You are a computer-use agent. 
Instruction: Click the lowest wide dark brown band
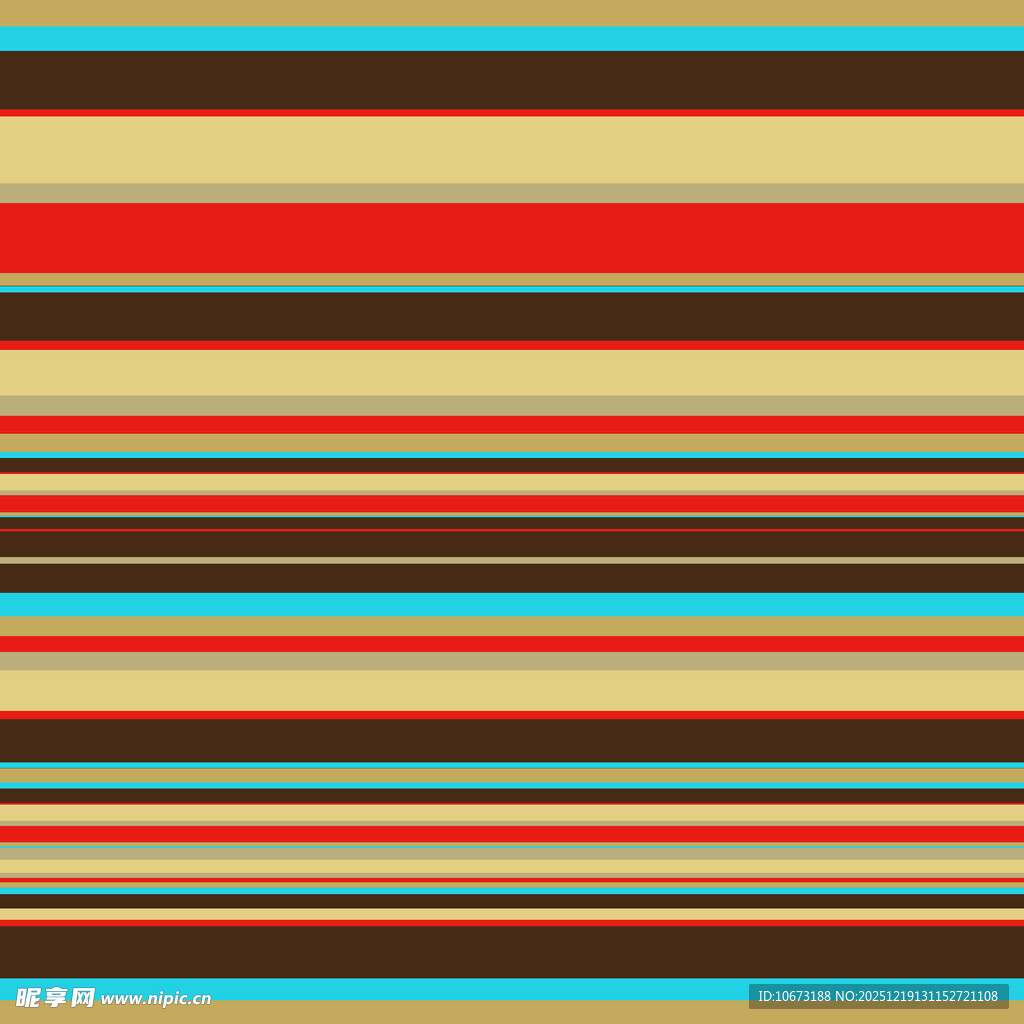coord(512,951)
